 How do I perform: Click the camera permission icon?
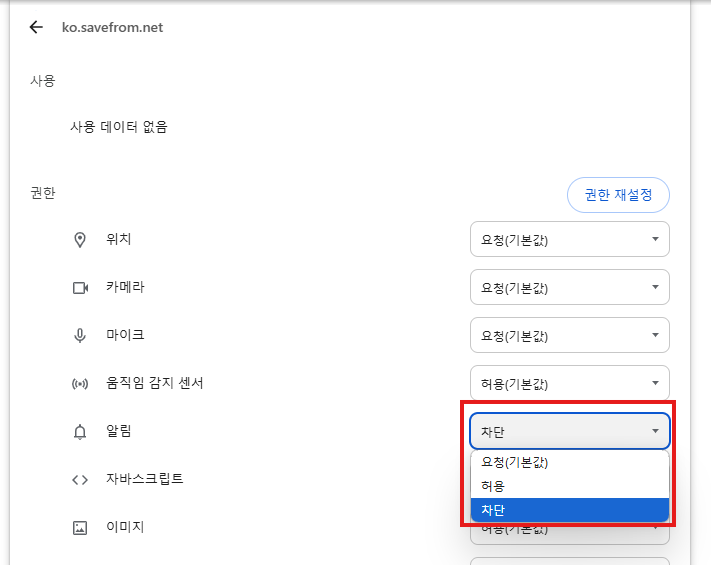(80, 288)
